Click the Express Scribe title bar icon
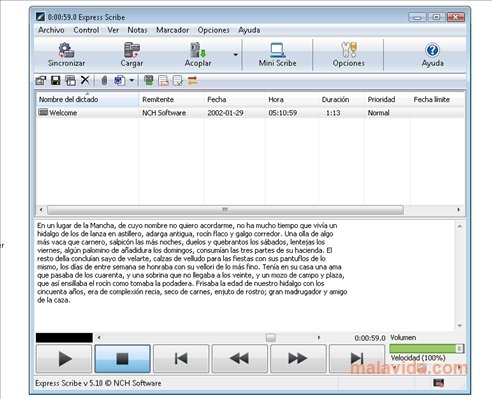The height and width of the screenshot is (399, 492). [x=40, y=17]
